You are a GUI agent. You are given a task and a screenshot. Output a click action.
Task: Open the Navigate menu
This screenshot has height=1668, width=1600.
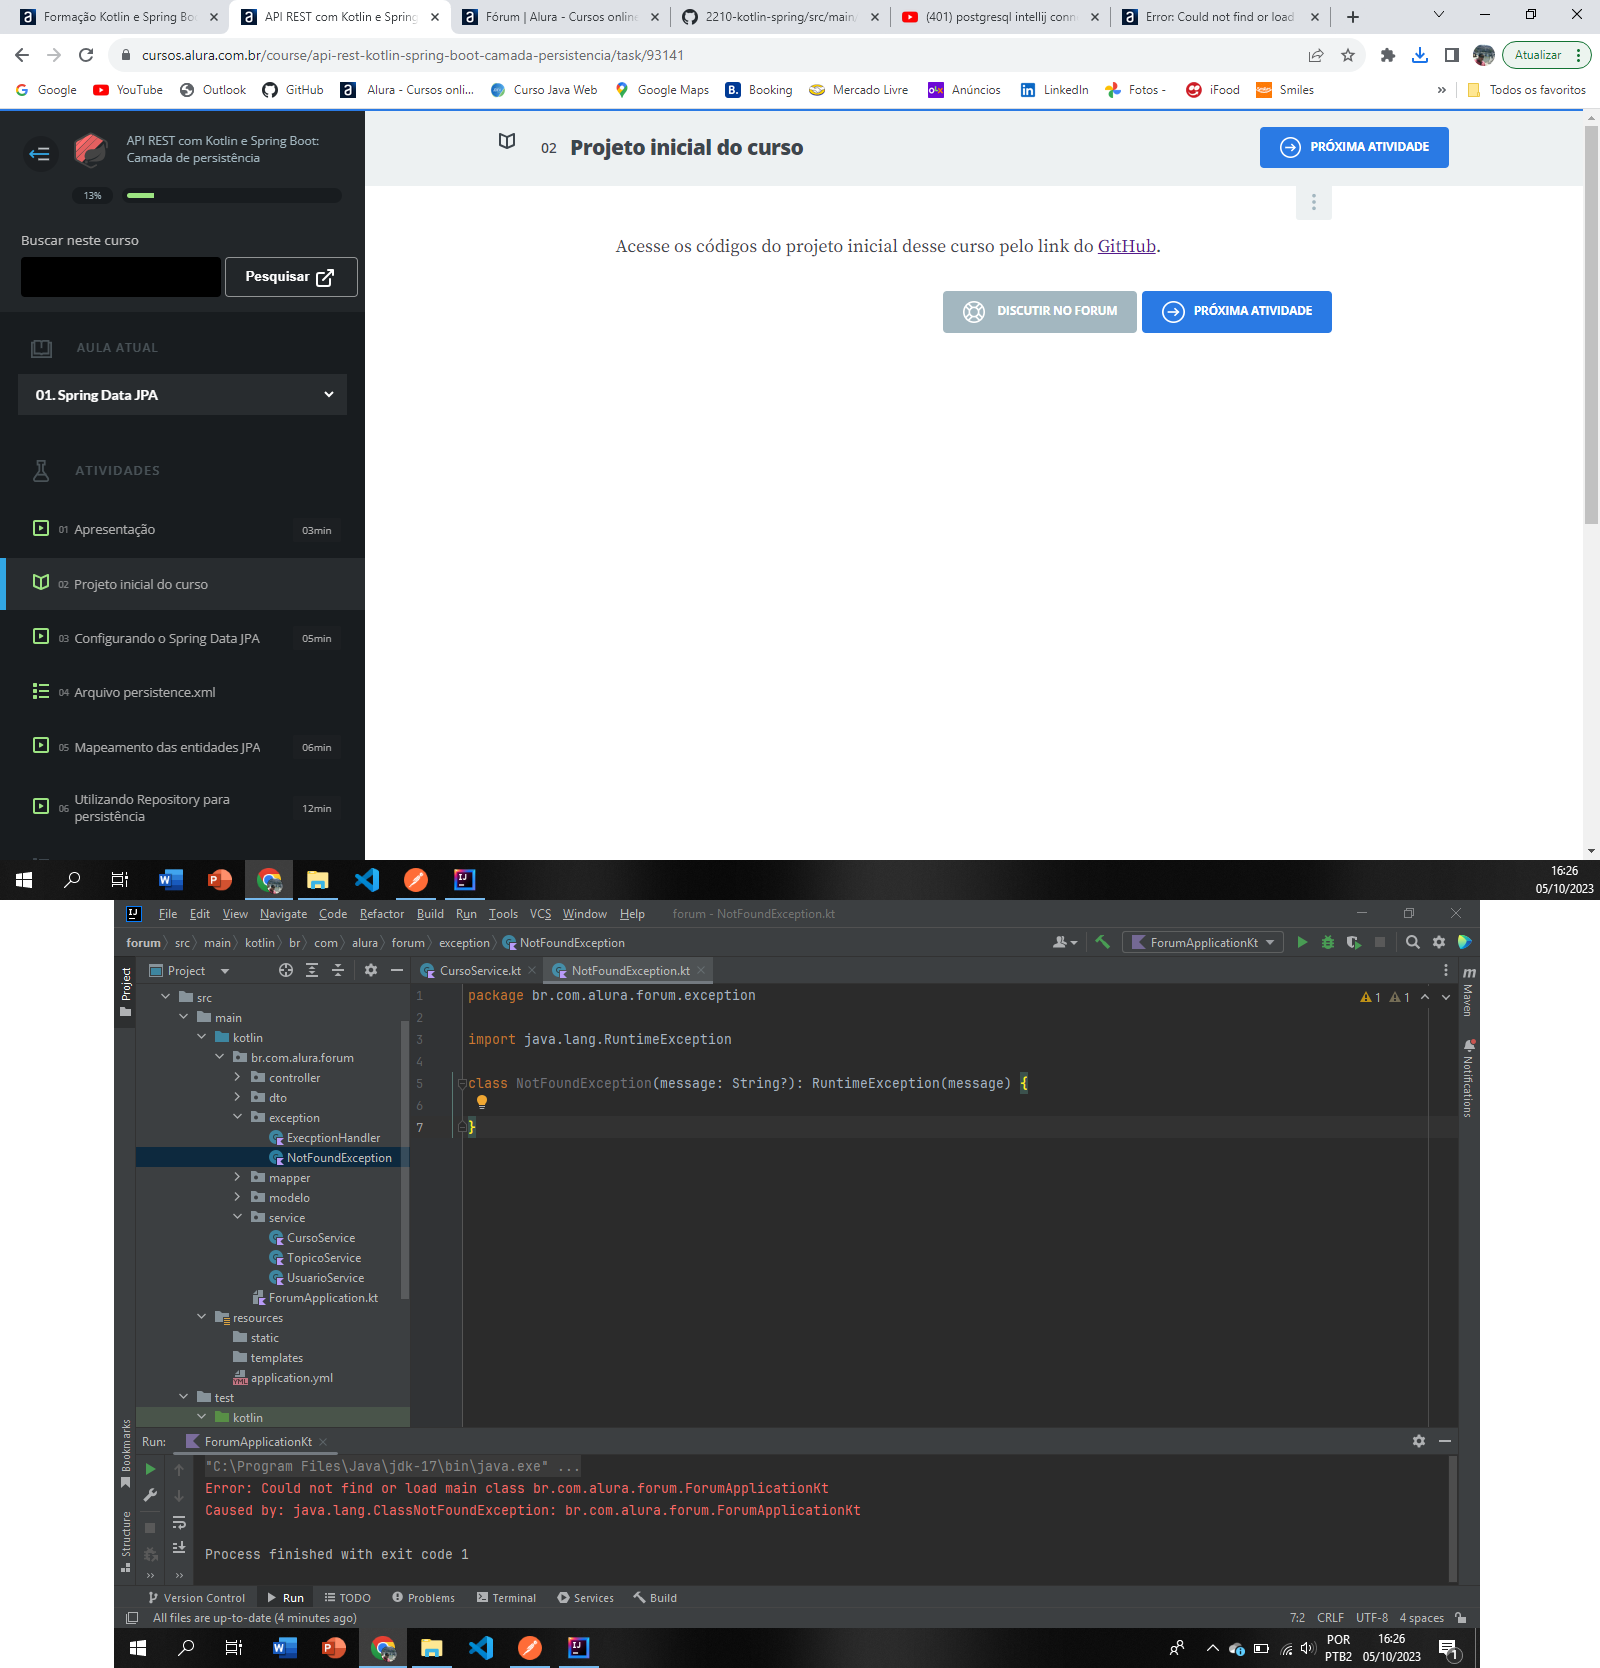click(283, 914)
